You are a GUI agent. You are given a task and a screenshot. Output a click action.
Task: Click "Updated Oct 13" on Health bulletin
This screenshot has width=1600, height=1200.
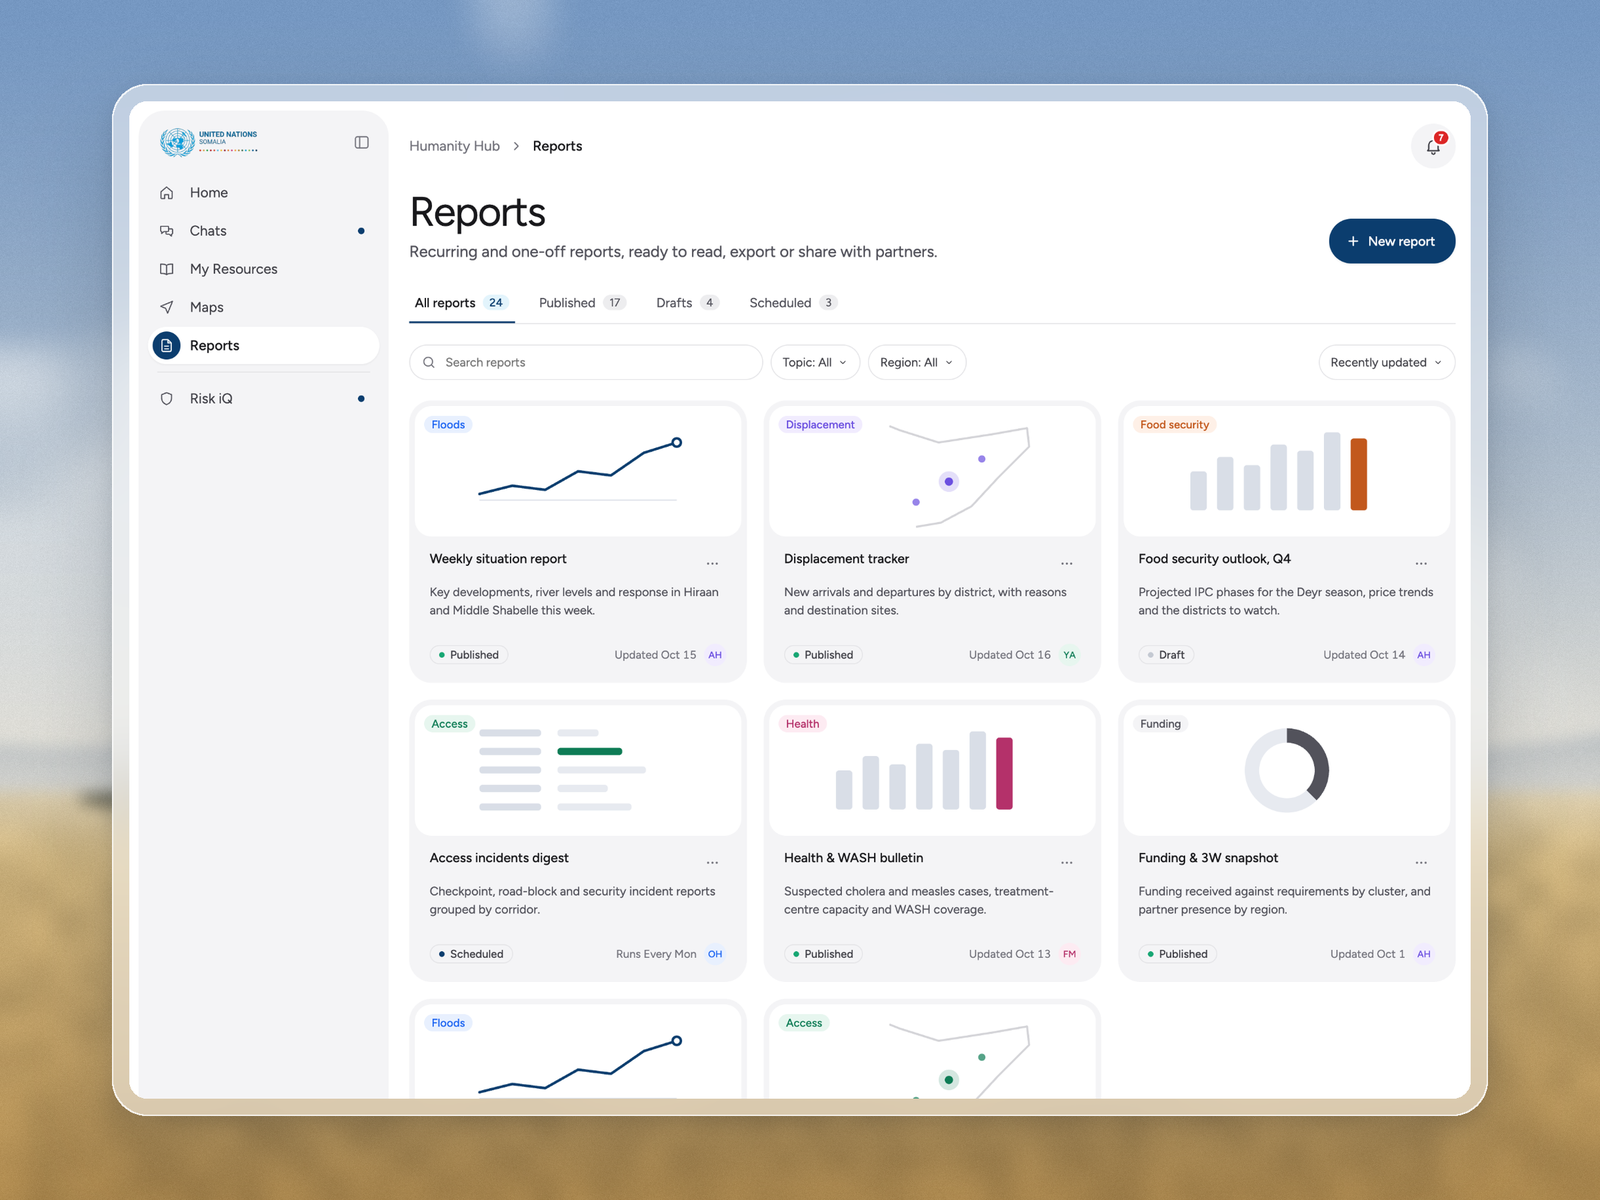[x=1009, y=954]
